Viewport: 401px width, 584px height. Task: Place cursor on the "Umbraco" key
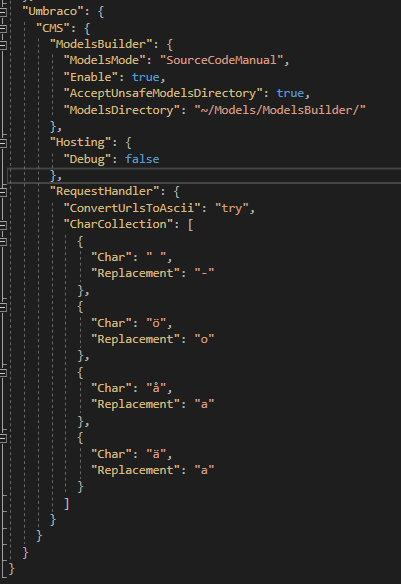(x=53, y=11)
